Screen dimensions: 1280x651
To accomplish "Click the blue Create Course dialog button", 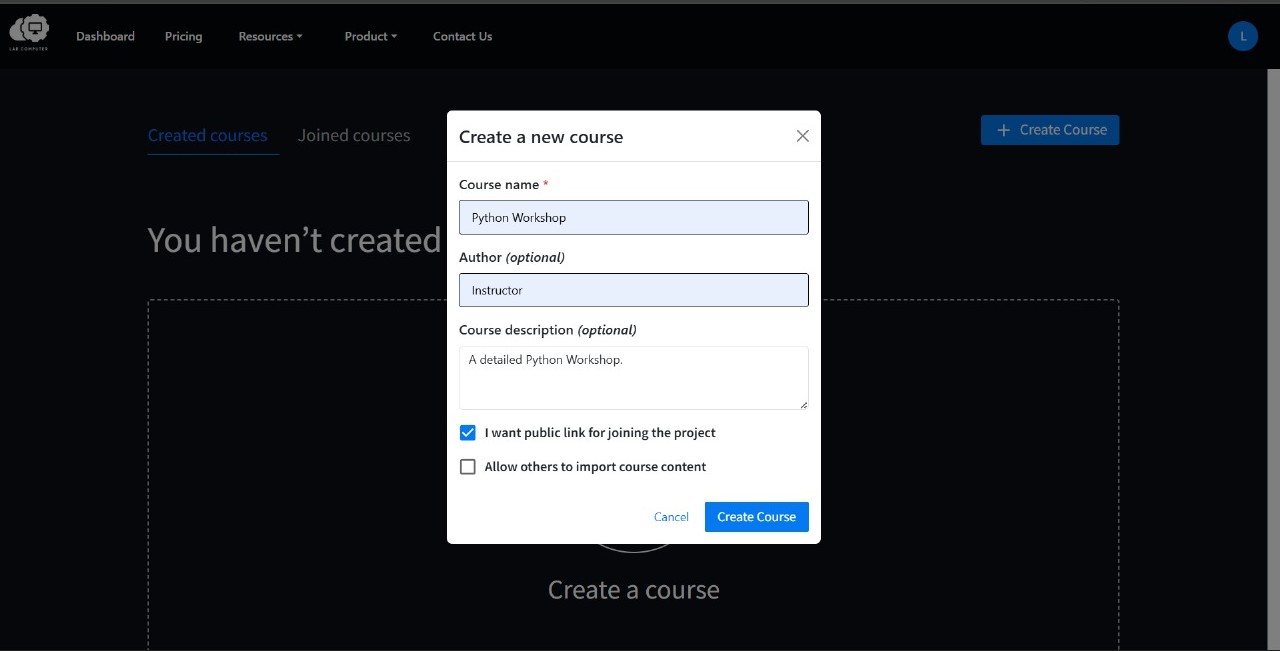I will click(756, 517).
